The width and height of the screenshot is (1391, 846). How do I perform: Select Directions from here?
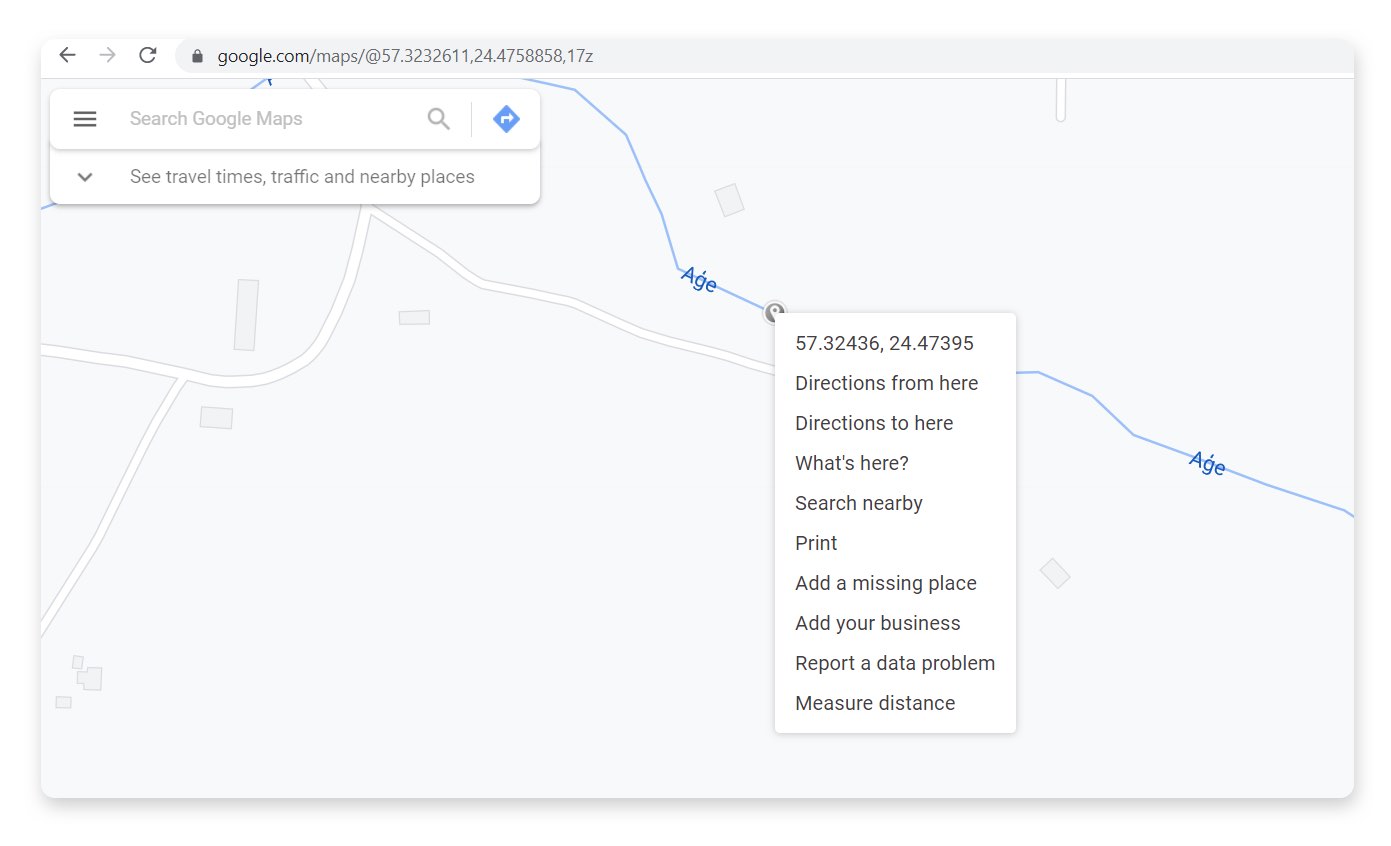[x=886, y=383]
